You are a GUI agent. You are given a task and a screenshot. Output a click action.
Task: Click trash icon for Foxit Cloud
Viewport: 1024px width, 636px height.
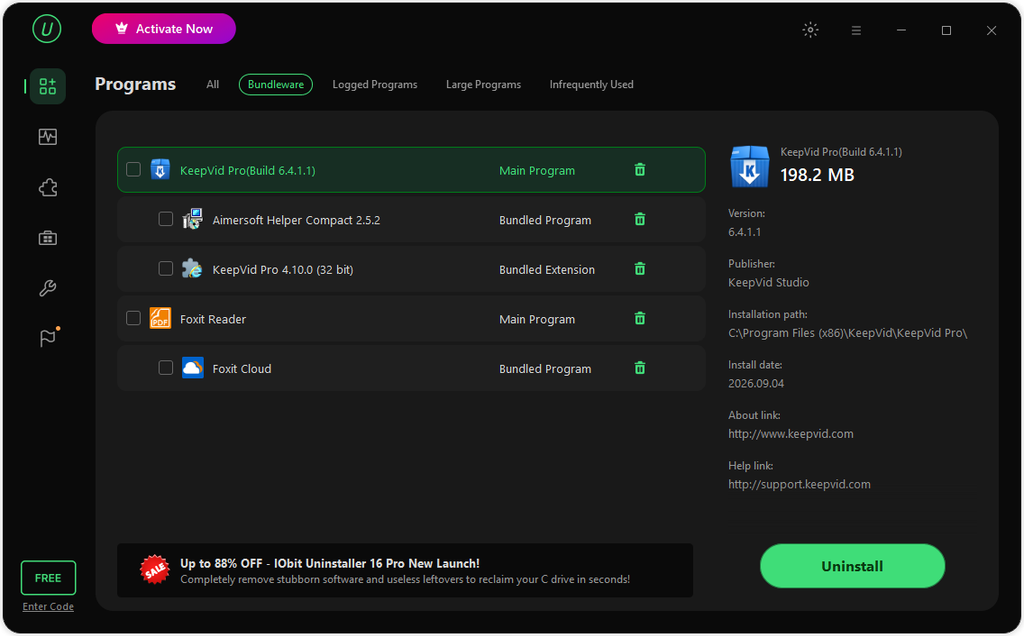[x=640, y=368]
